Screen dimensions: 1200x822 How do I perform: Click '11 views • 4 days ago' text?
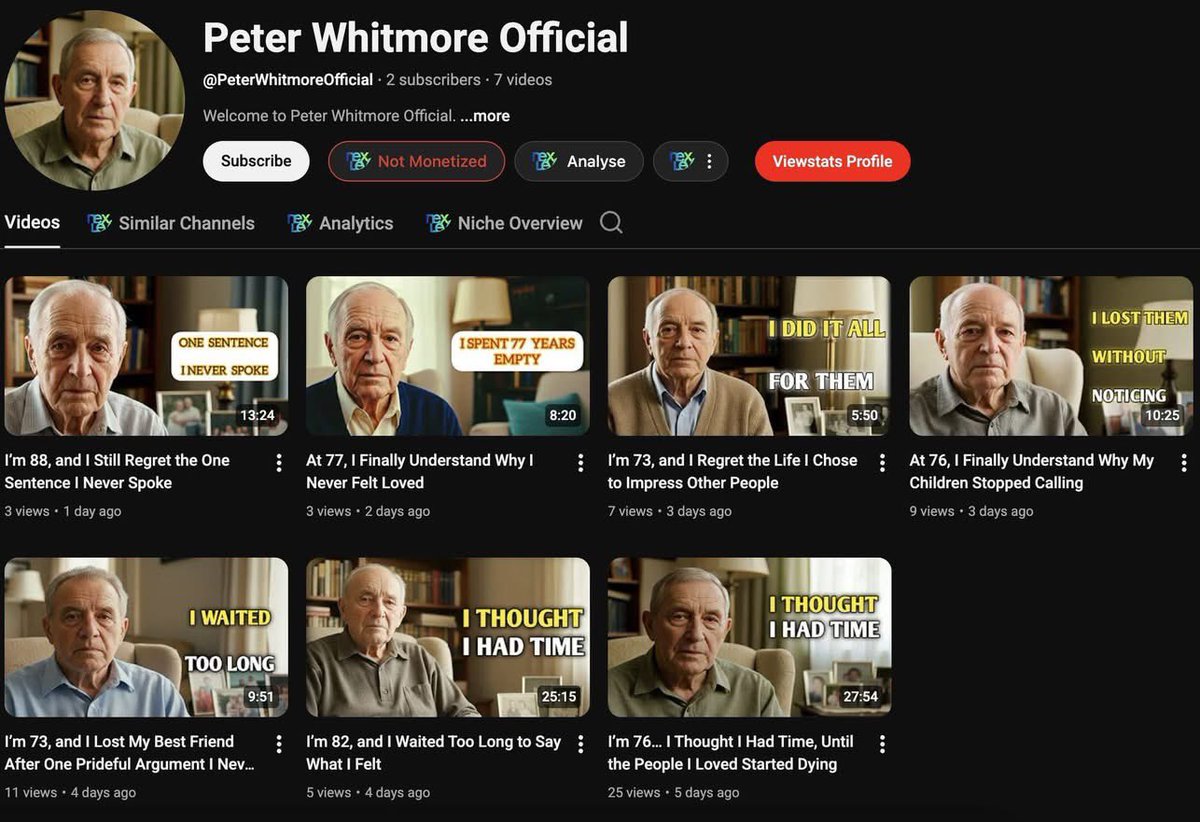tap(70, 792)
